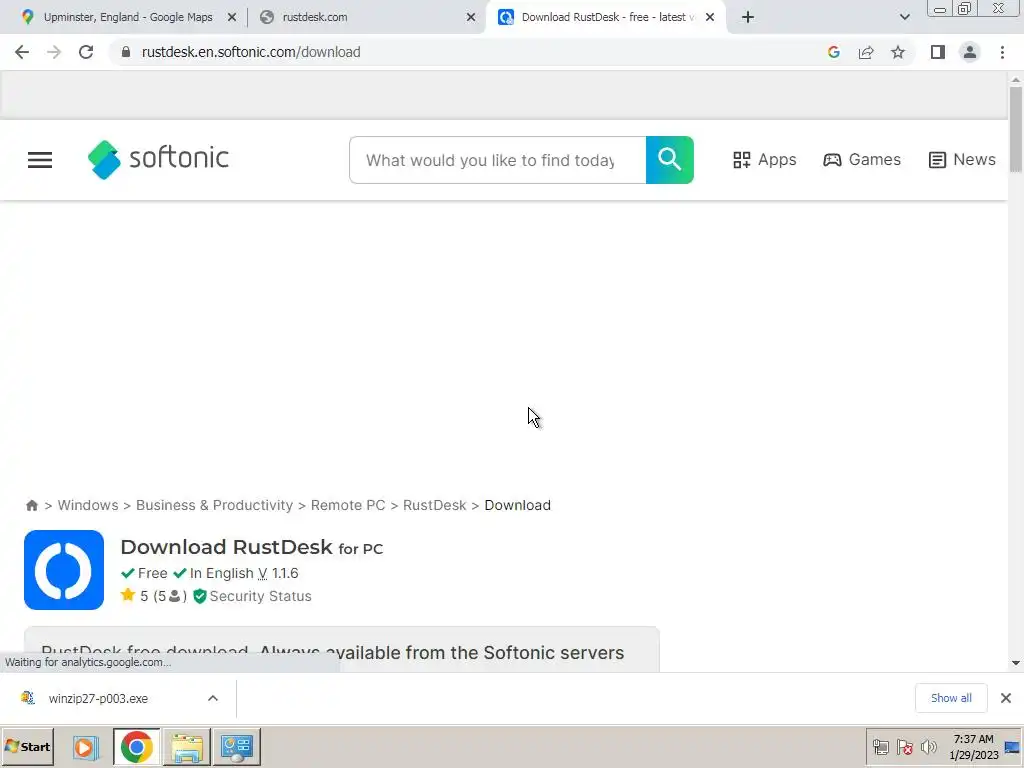1024x768 pixels.
Task: Share this page icon
Action: (x=866, y=52)
